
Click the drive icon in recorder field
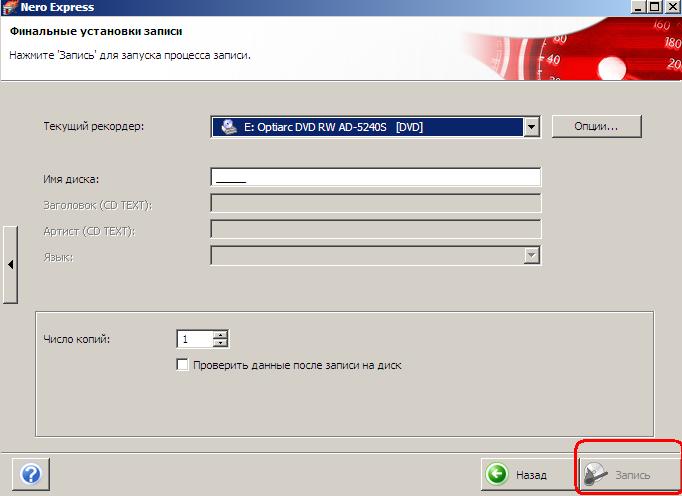point(228,127)
